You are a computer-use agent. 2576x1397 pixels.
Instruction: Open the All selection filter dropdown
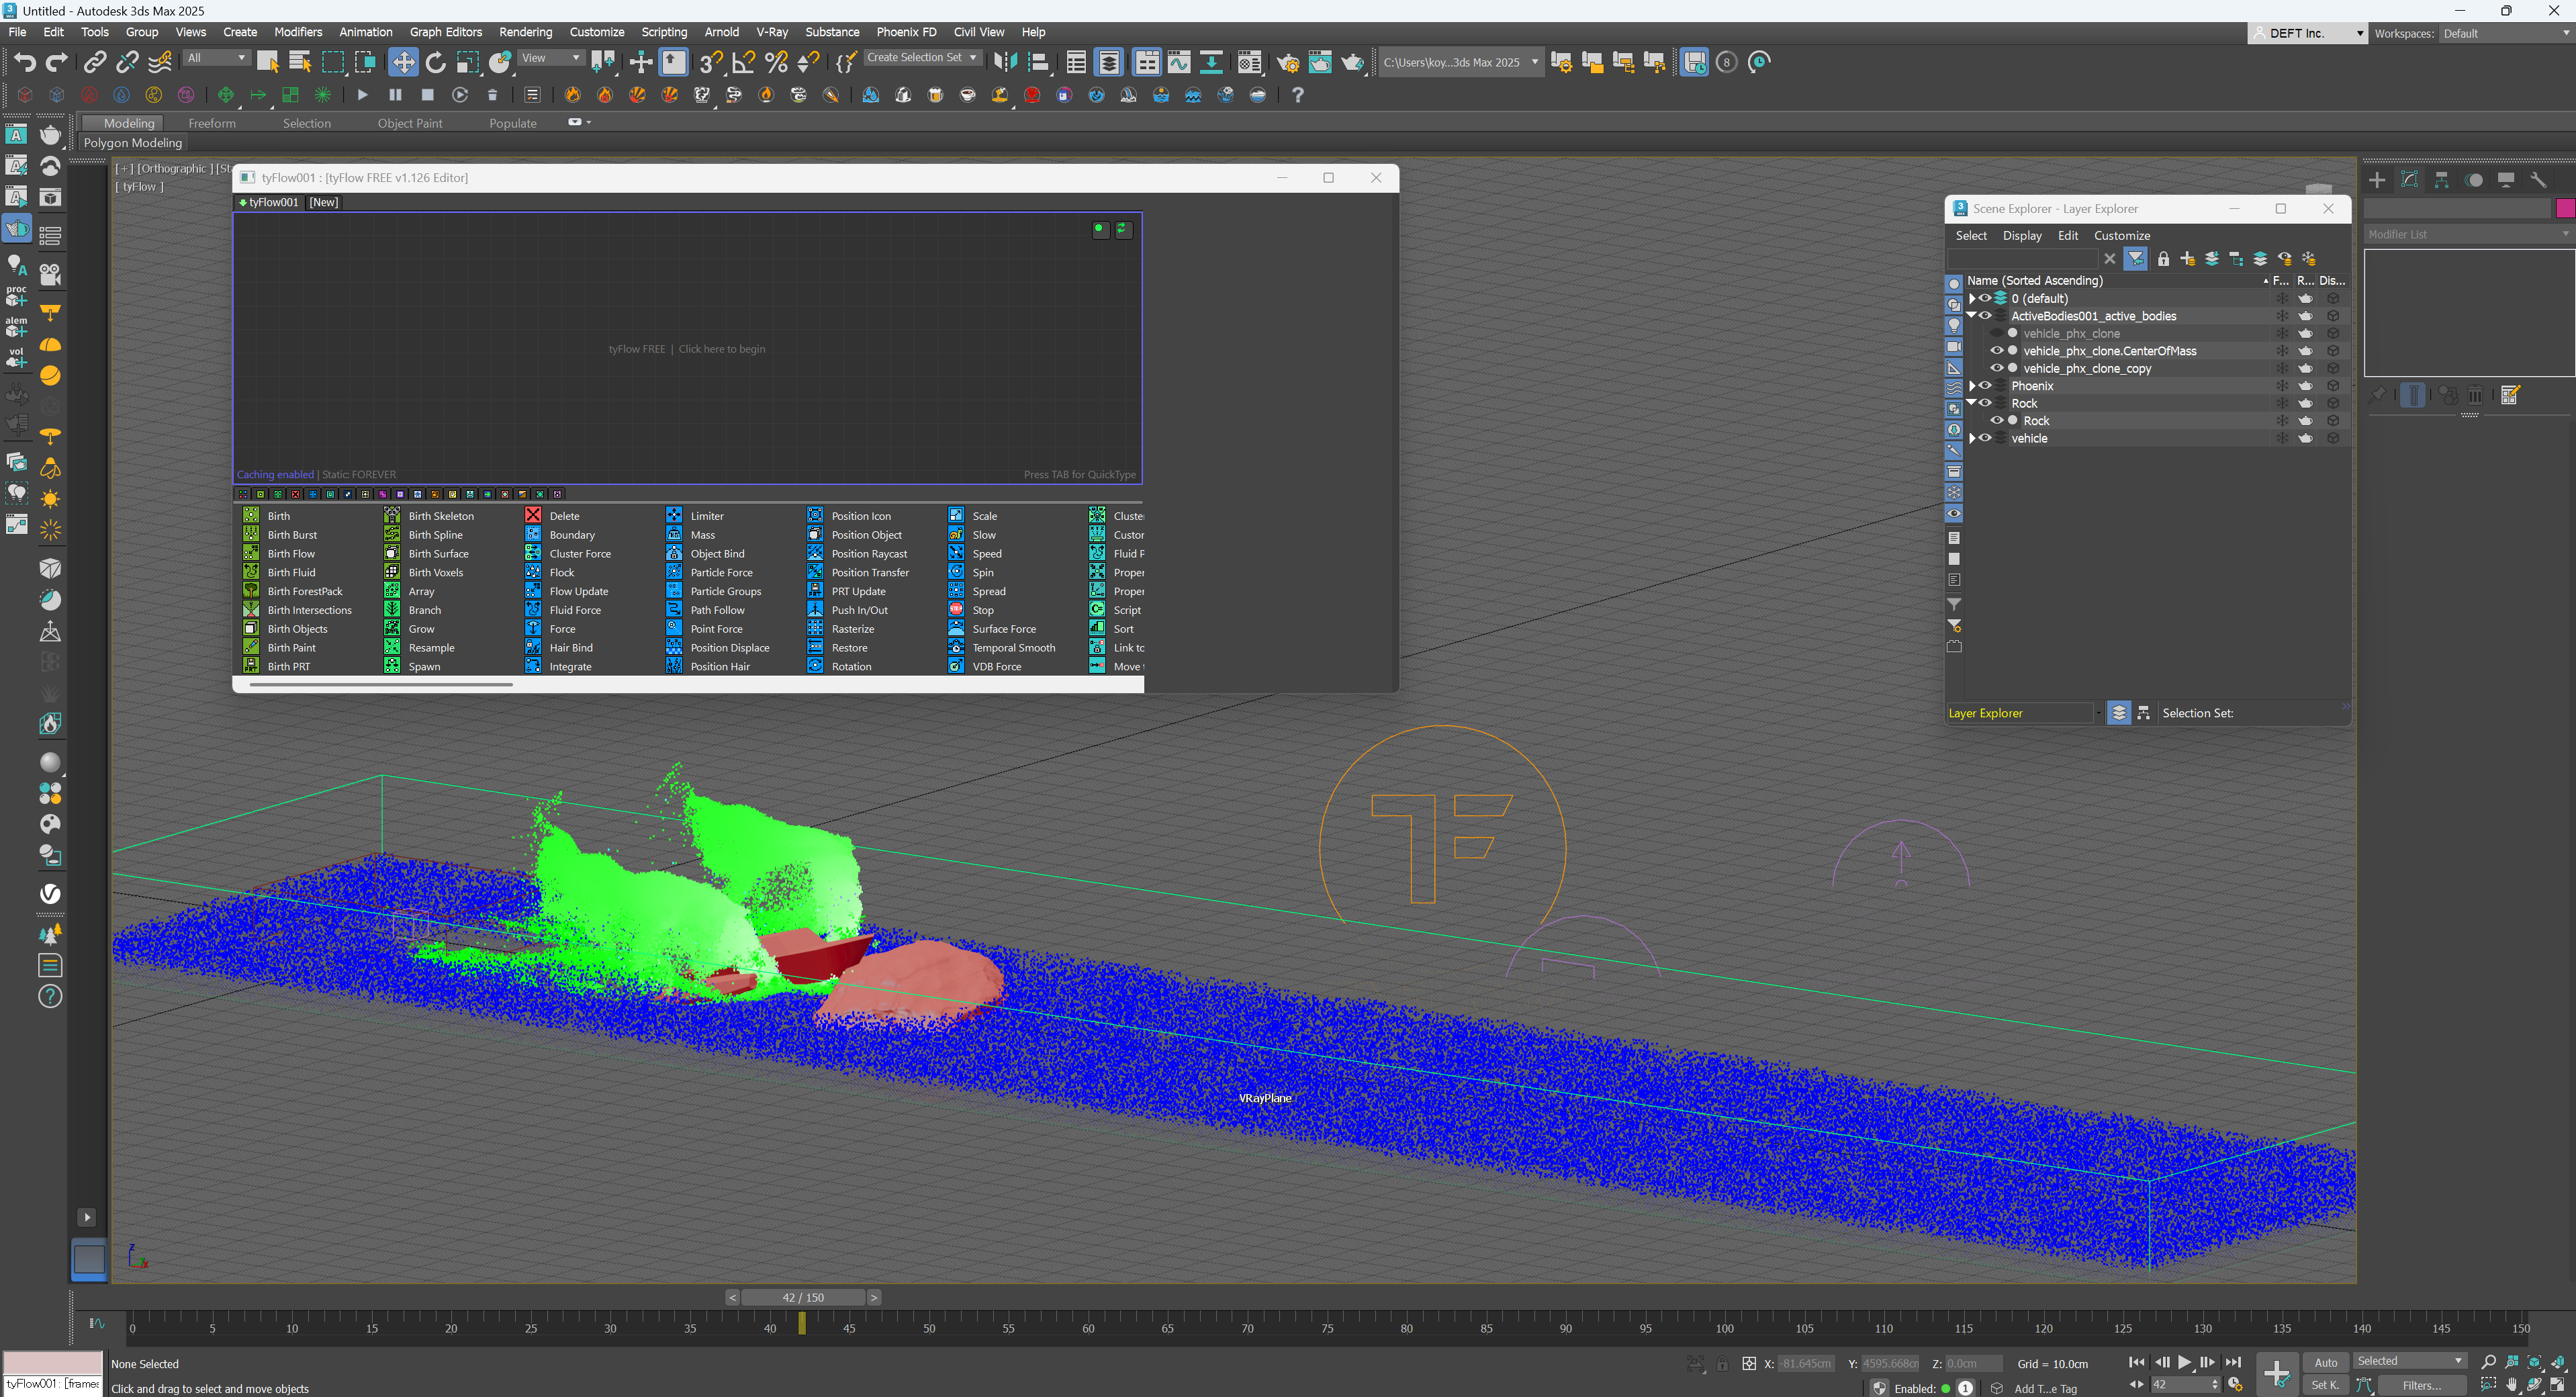click(x=216, y=58)
